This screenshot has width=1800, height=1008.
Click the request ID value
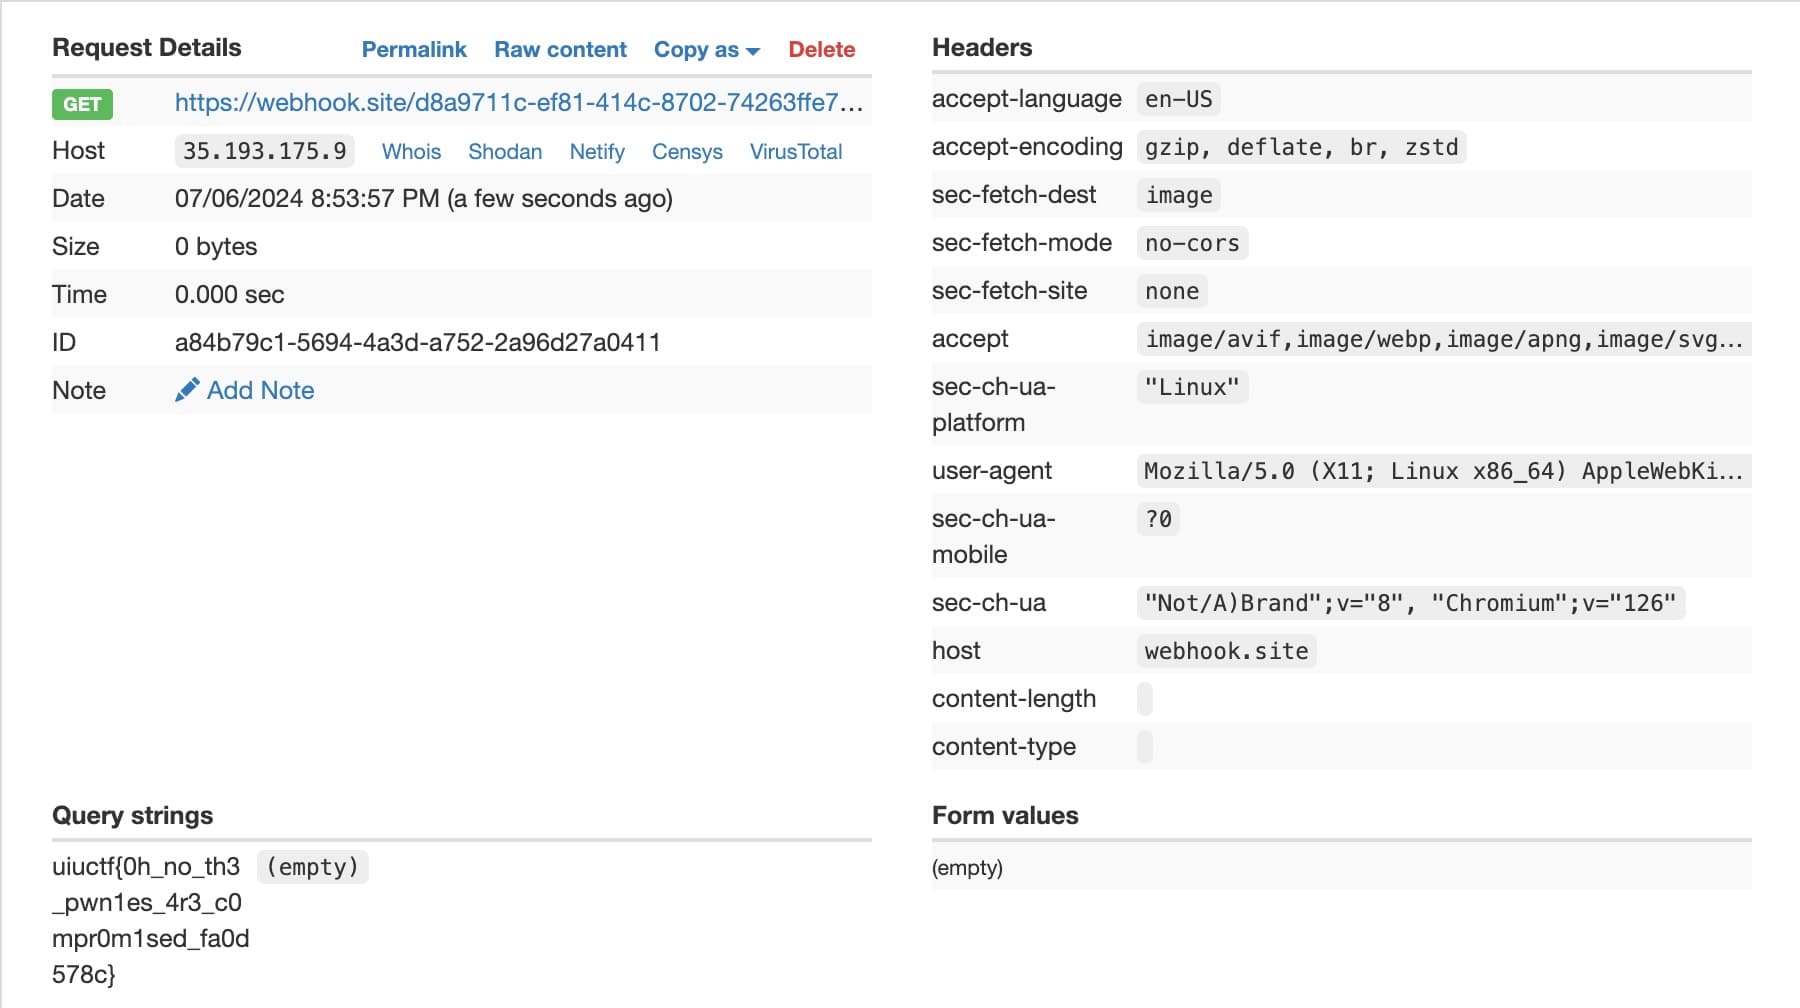(x=417, y=343)
